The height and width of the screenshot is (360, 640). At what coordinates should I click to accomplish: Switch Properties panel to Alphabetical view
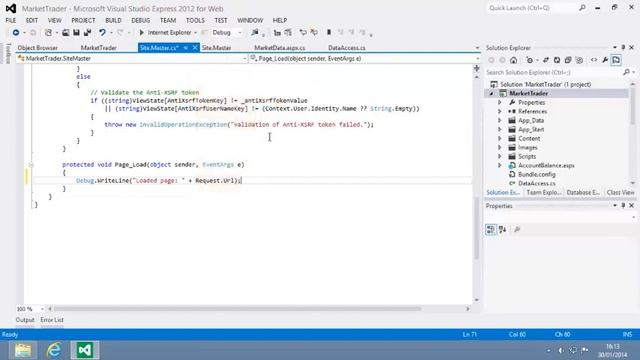502,229
